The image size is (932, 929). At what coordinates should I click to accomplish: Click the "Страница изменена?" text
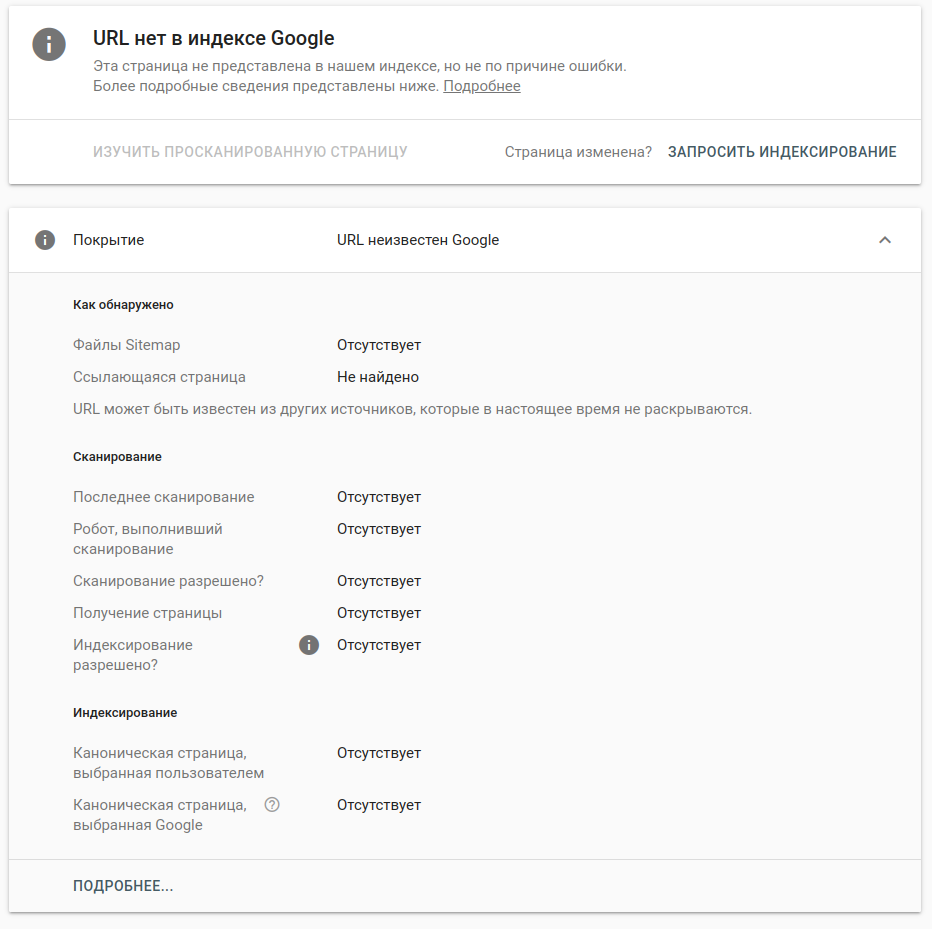click(x=578, y=152)
